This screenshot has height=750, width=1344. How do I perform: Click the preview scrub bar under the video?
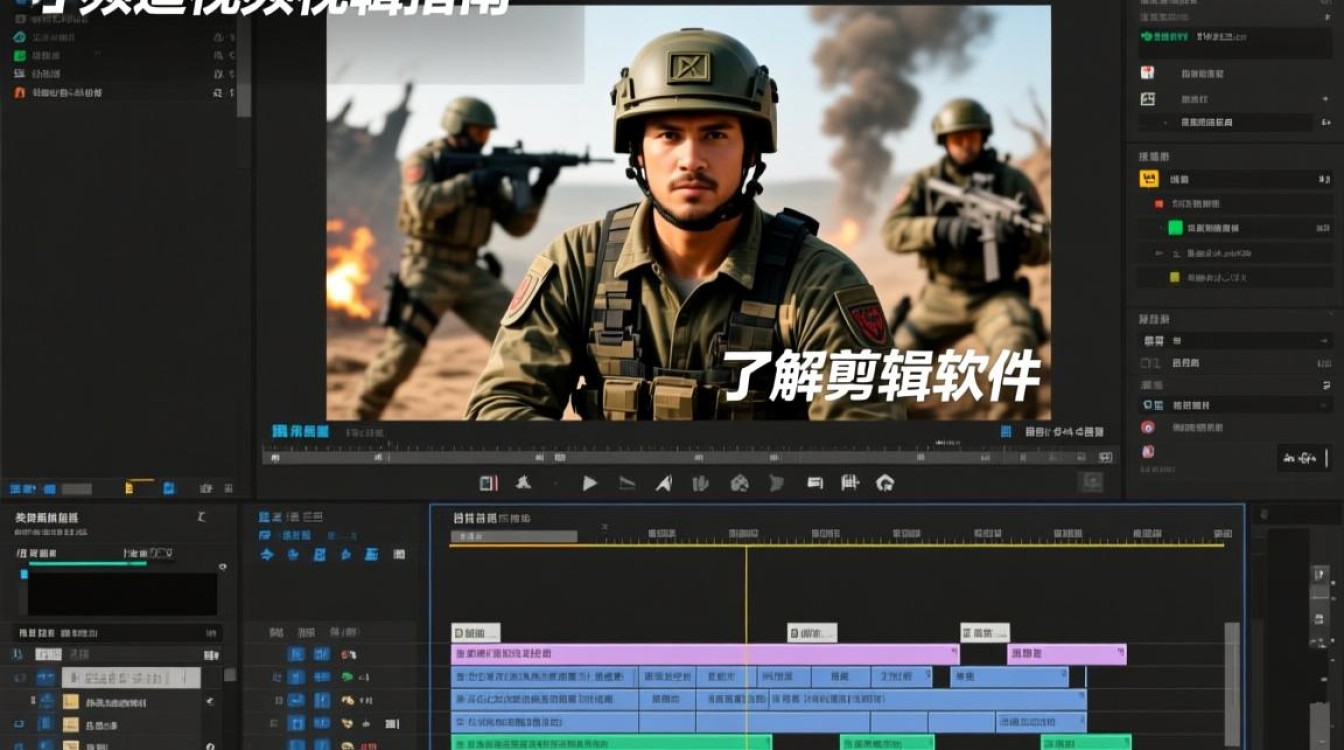click(690, 456)
